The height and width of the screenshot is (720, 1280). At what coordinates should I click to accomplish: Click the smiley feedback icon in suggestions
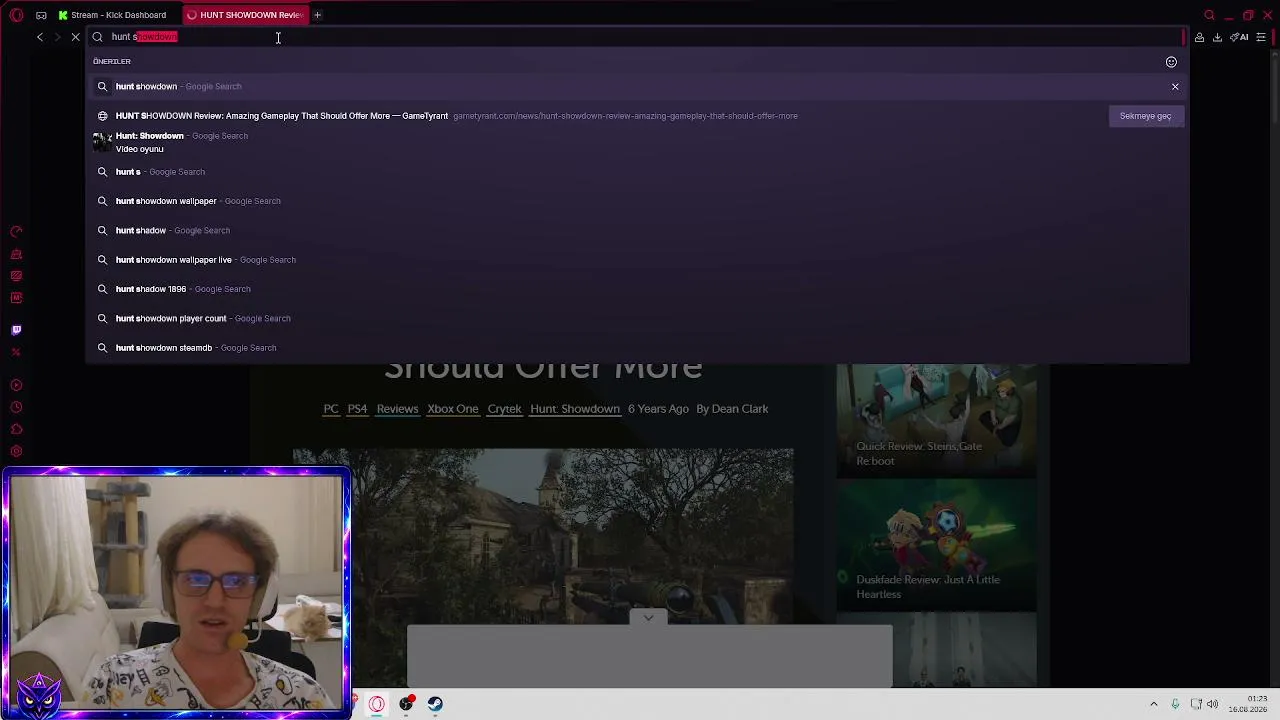pos(1171,62)
